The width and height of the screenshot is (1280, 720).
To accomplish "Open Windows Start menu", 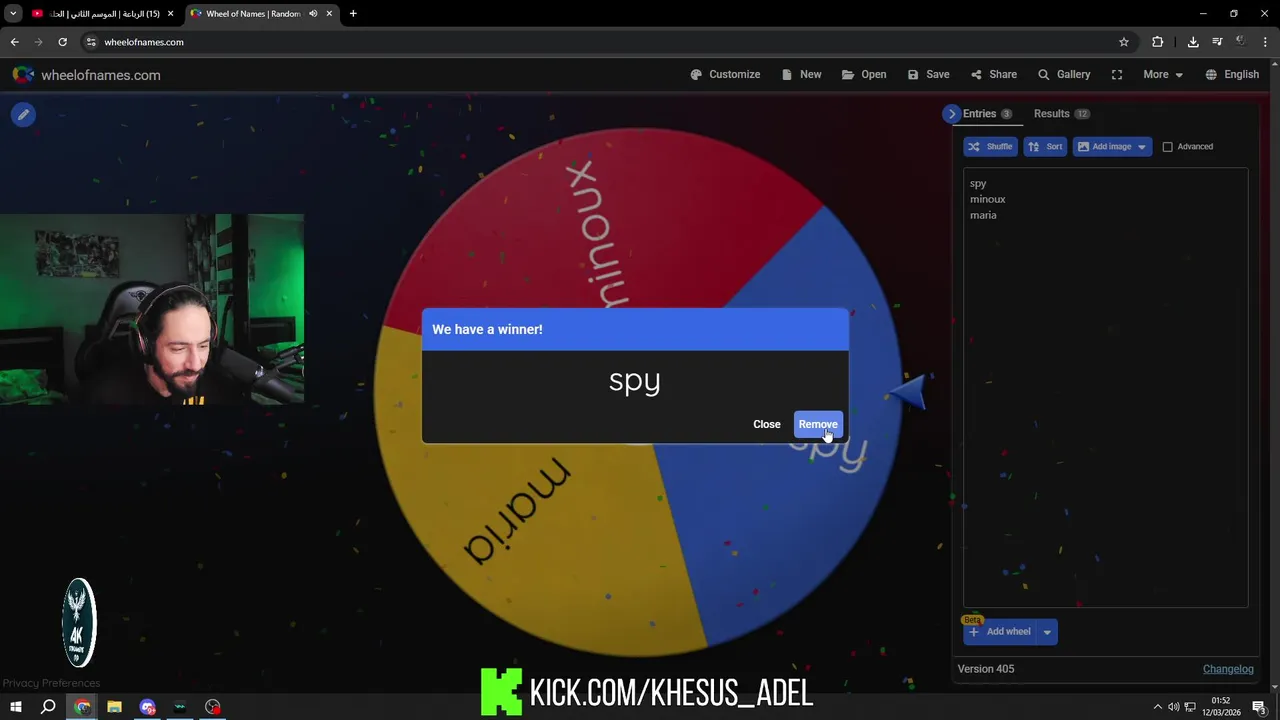I will (15, 707).
